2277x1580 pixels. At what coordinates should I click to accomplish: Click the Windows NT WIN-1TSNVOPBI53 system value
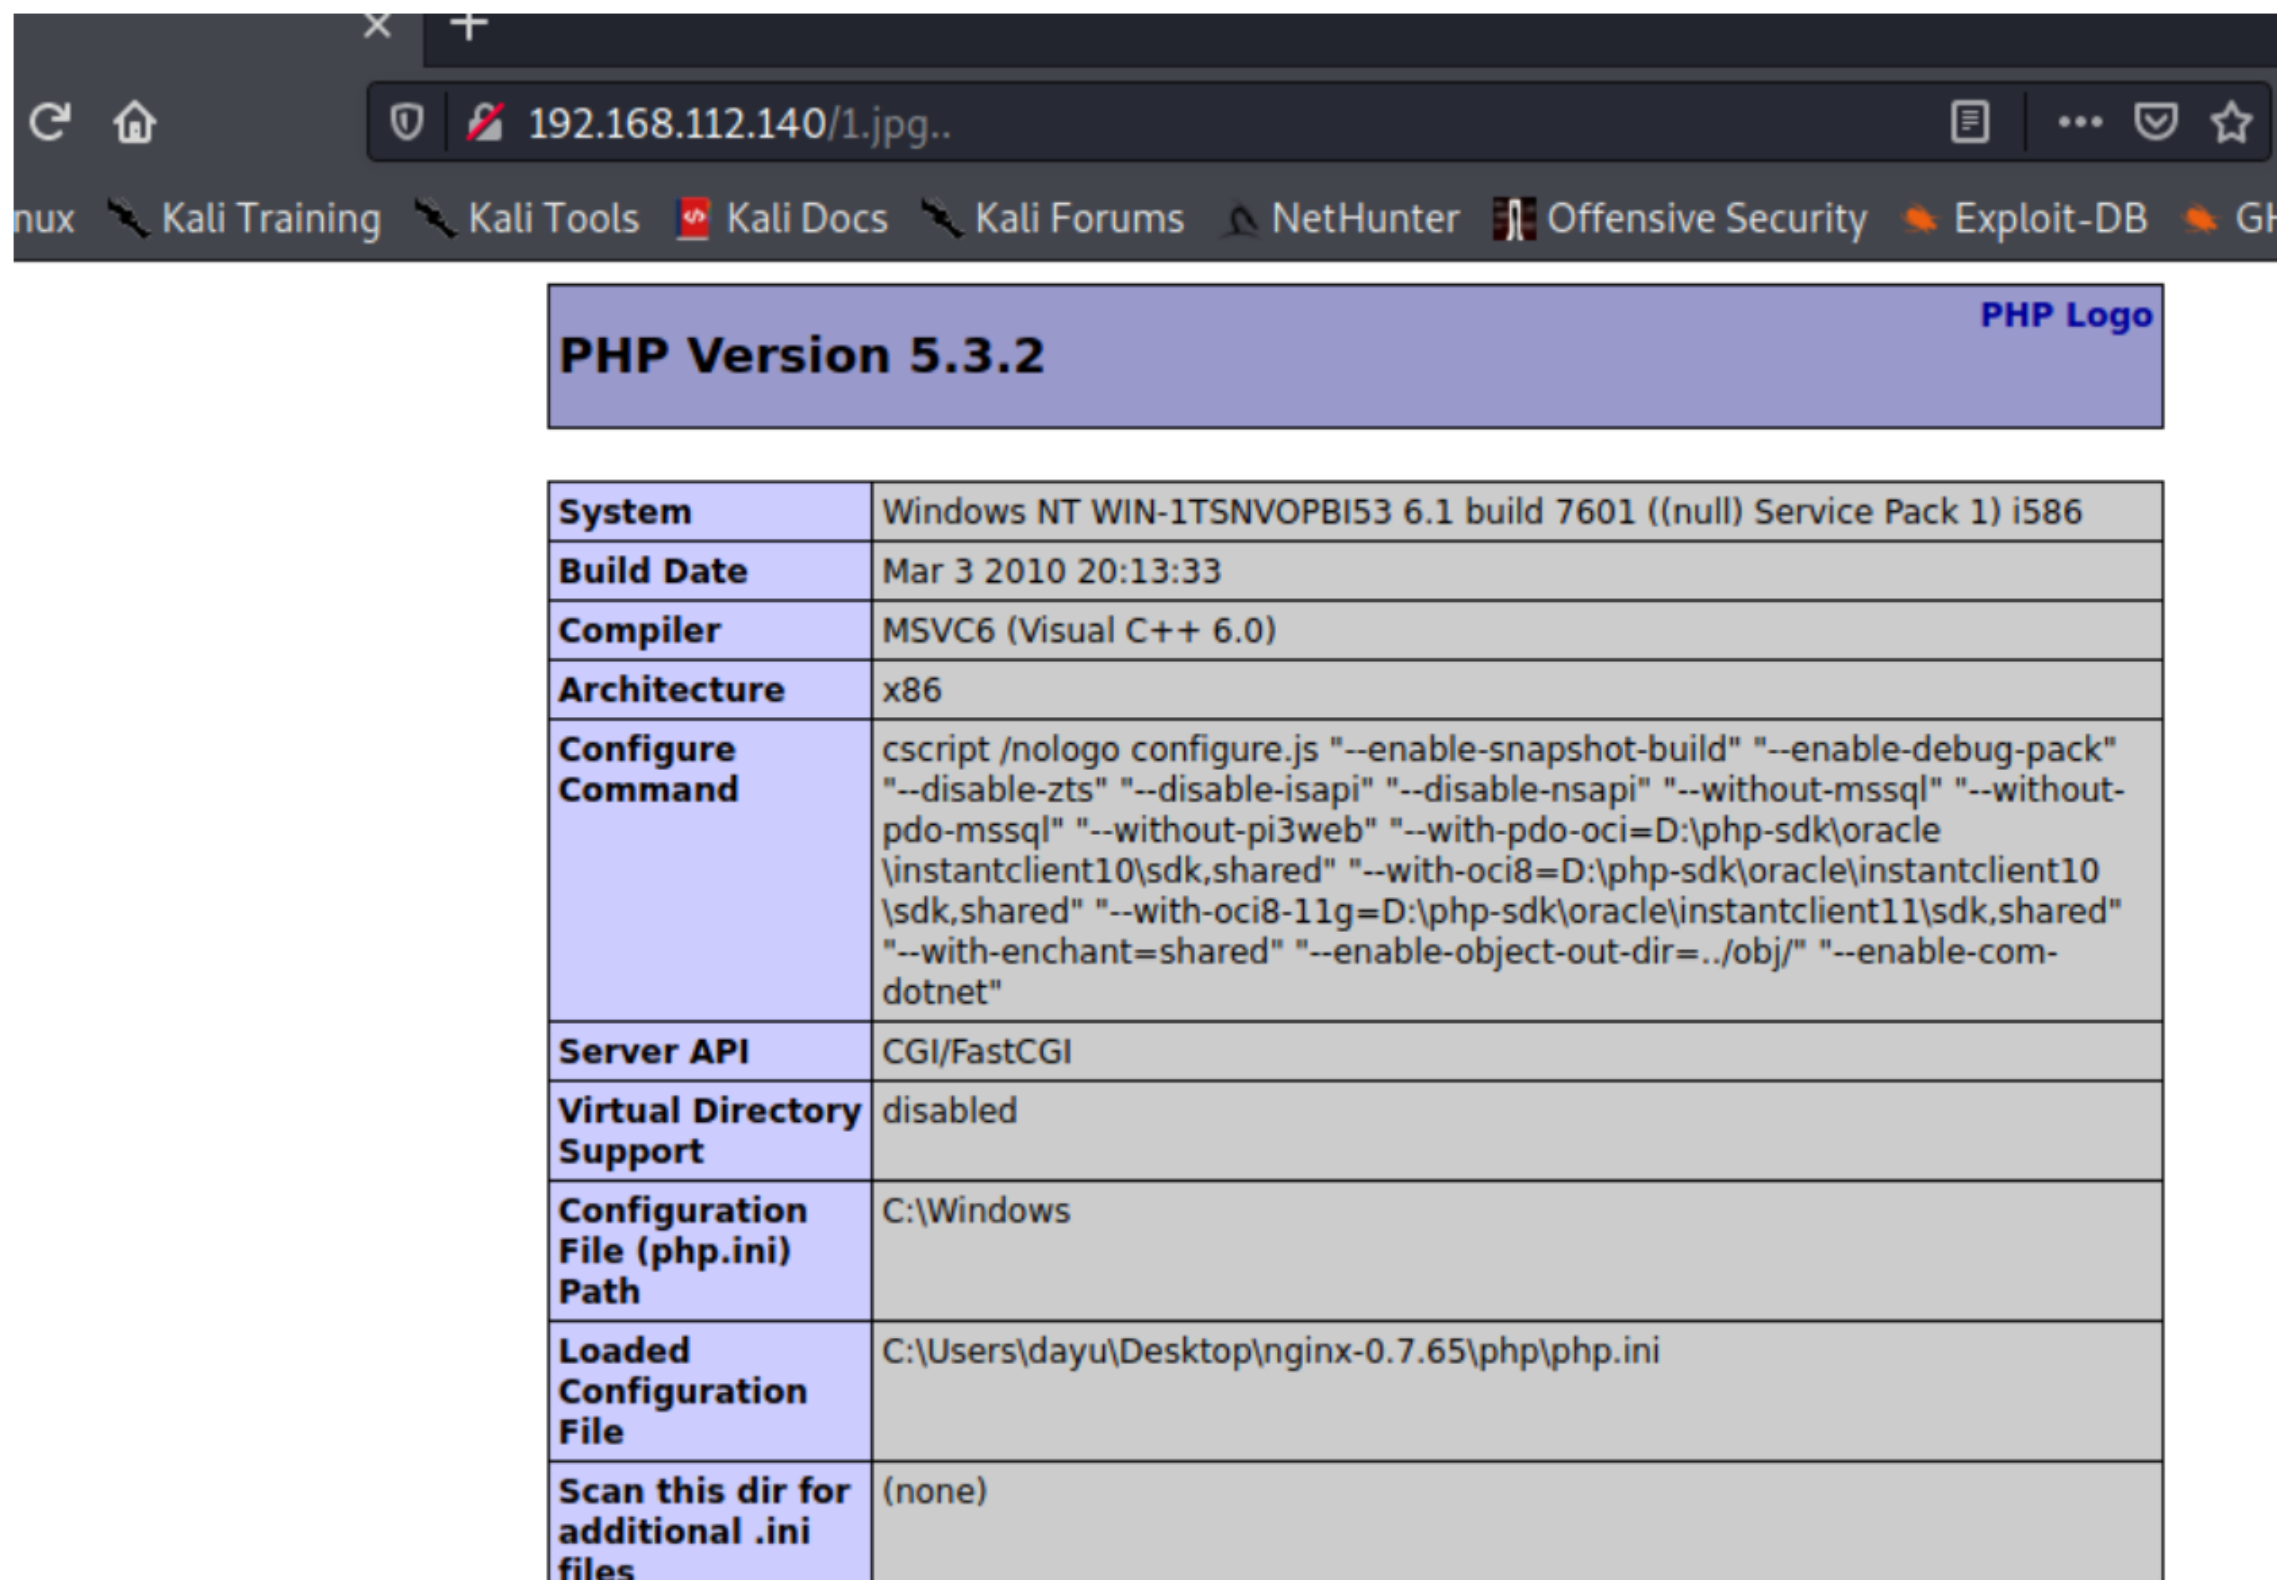pos(1481,512)
